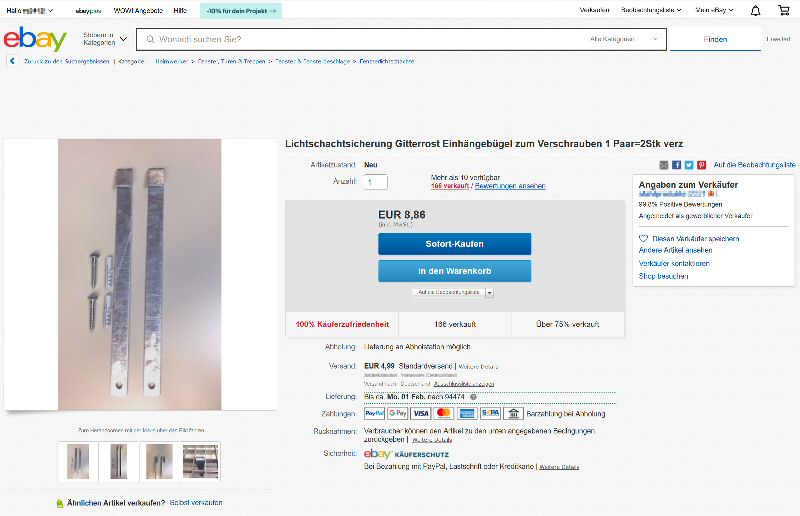800x516 pixels.
Task: Share listing via email icon
Action: click(664, 165)
